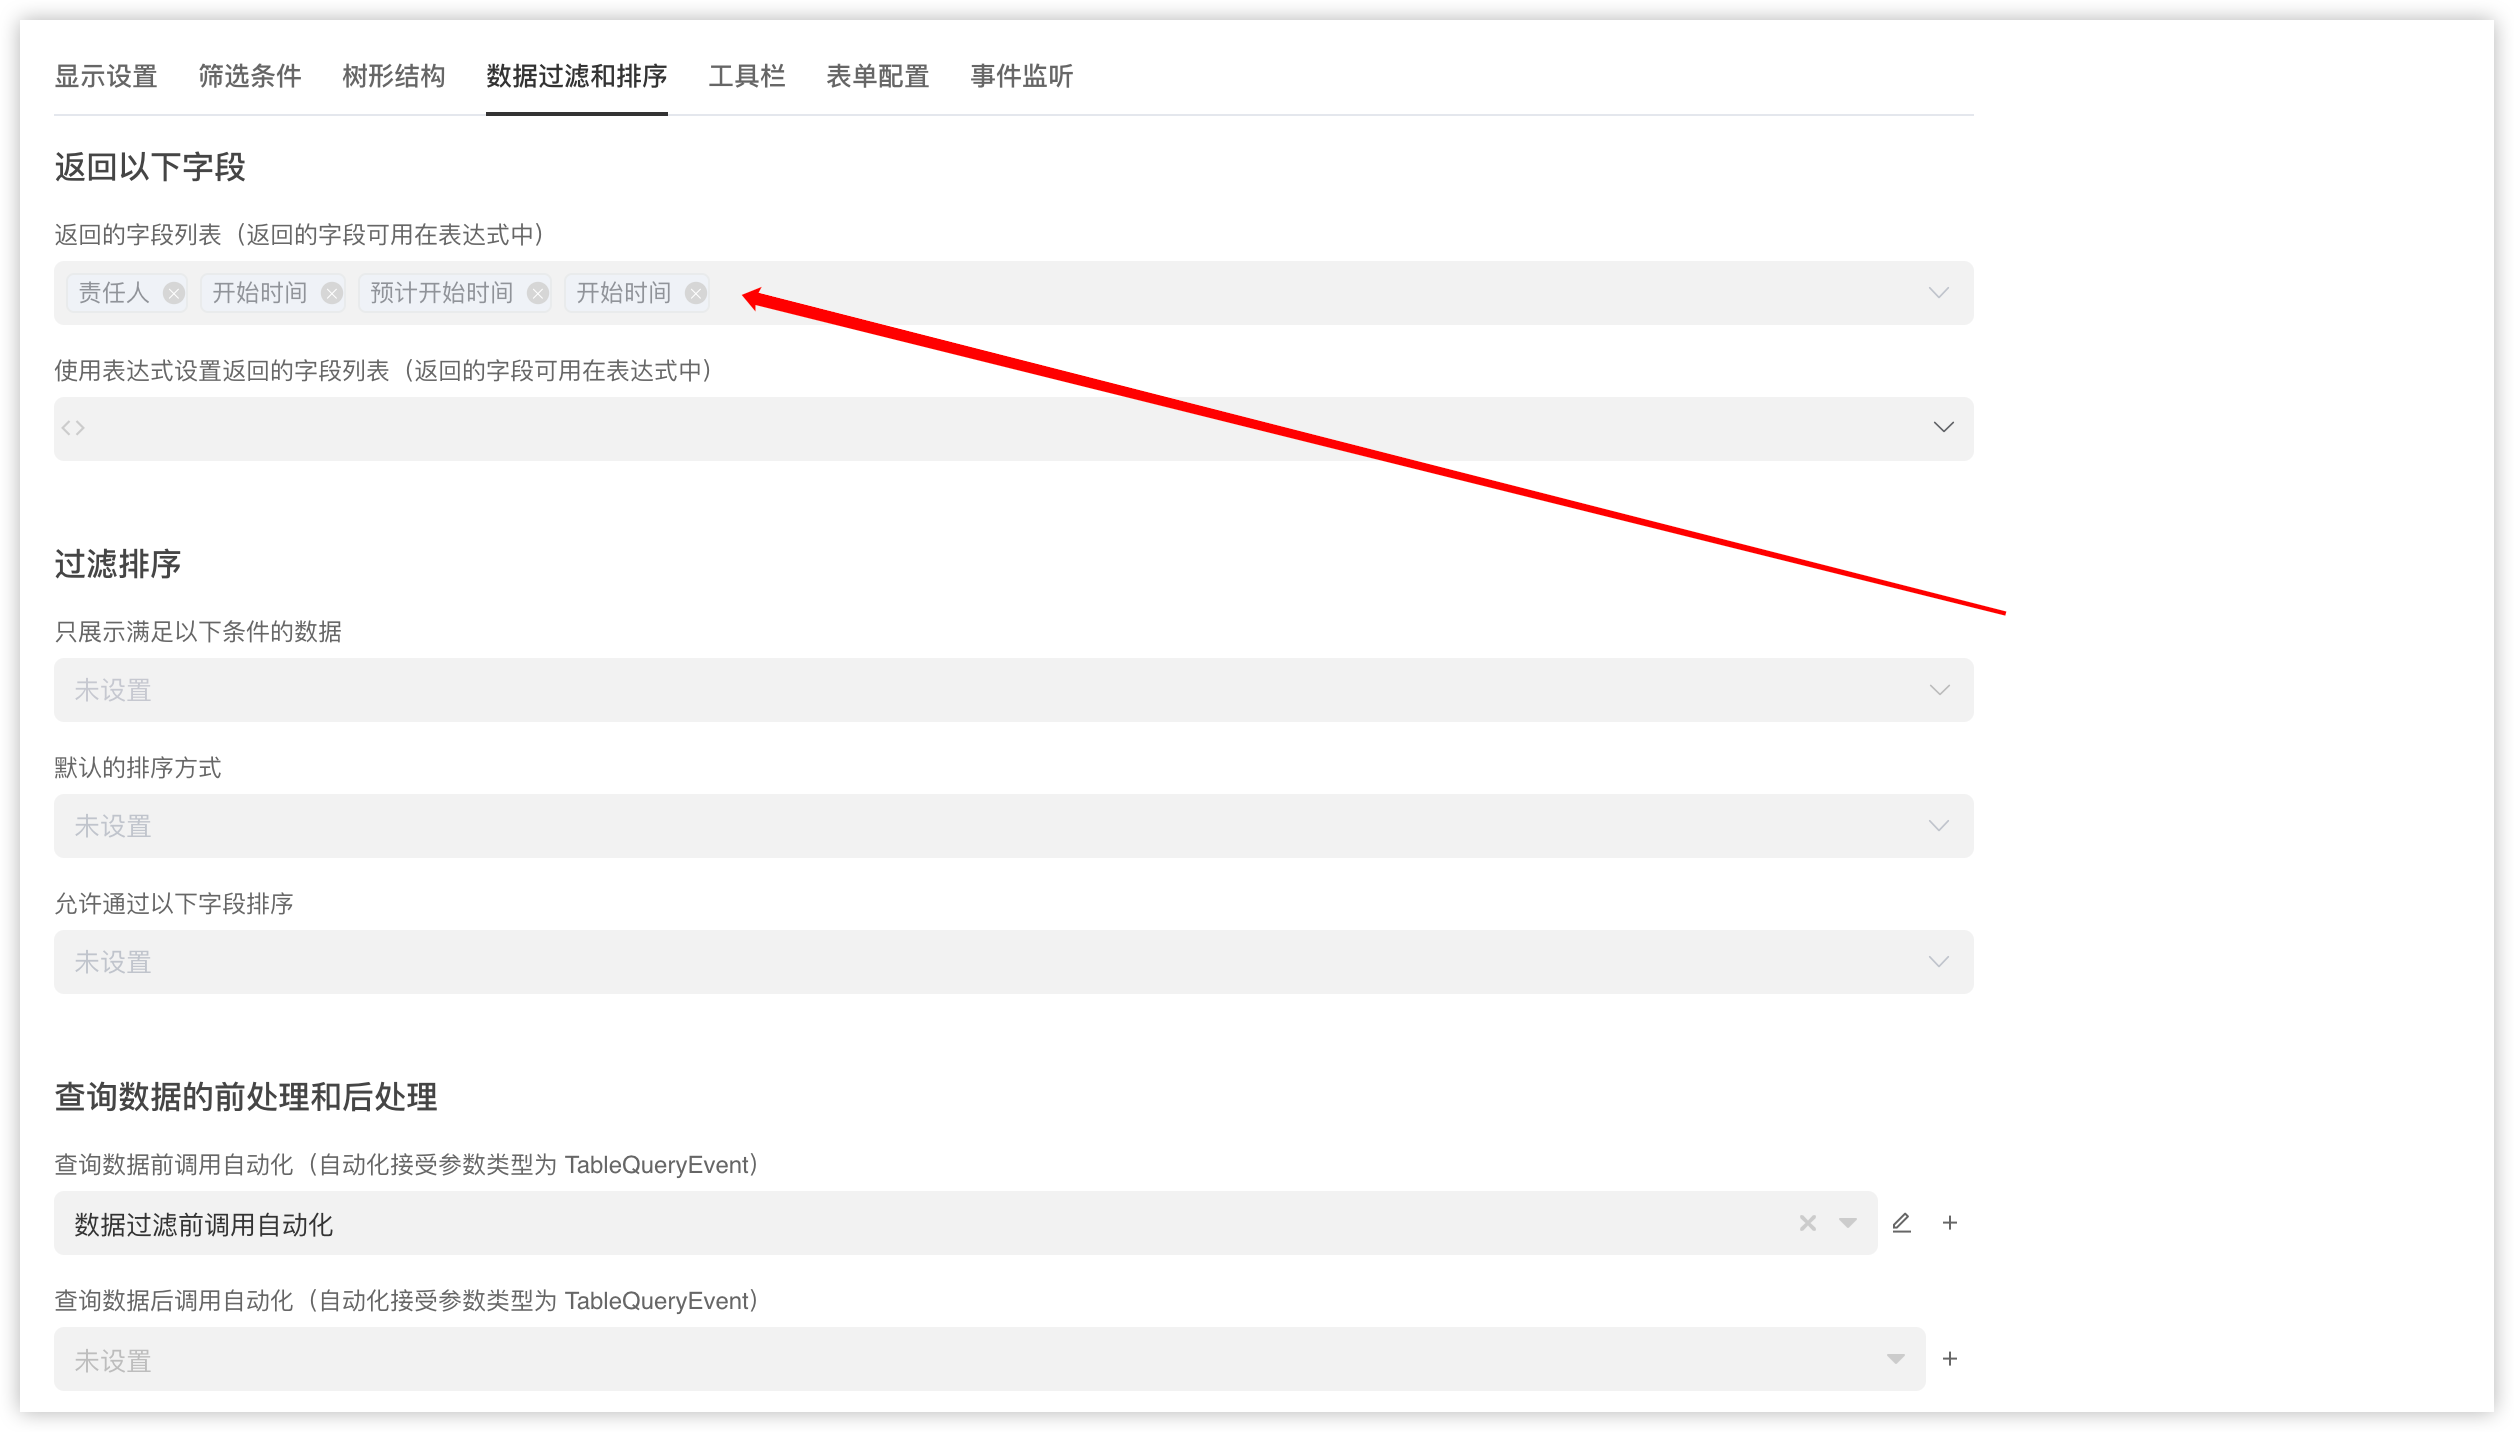The width and height of the screenshot is (2514, 1432).
Task: Clear the 数据过滤前调用自动化 selection with the × icon
Action: click(1806, 1222)
